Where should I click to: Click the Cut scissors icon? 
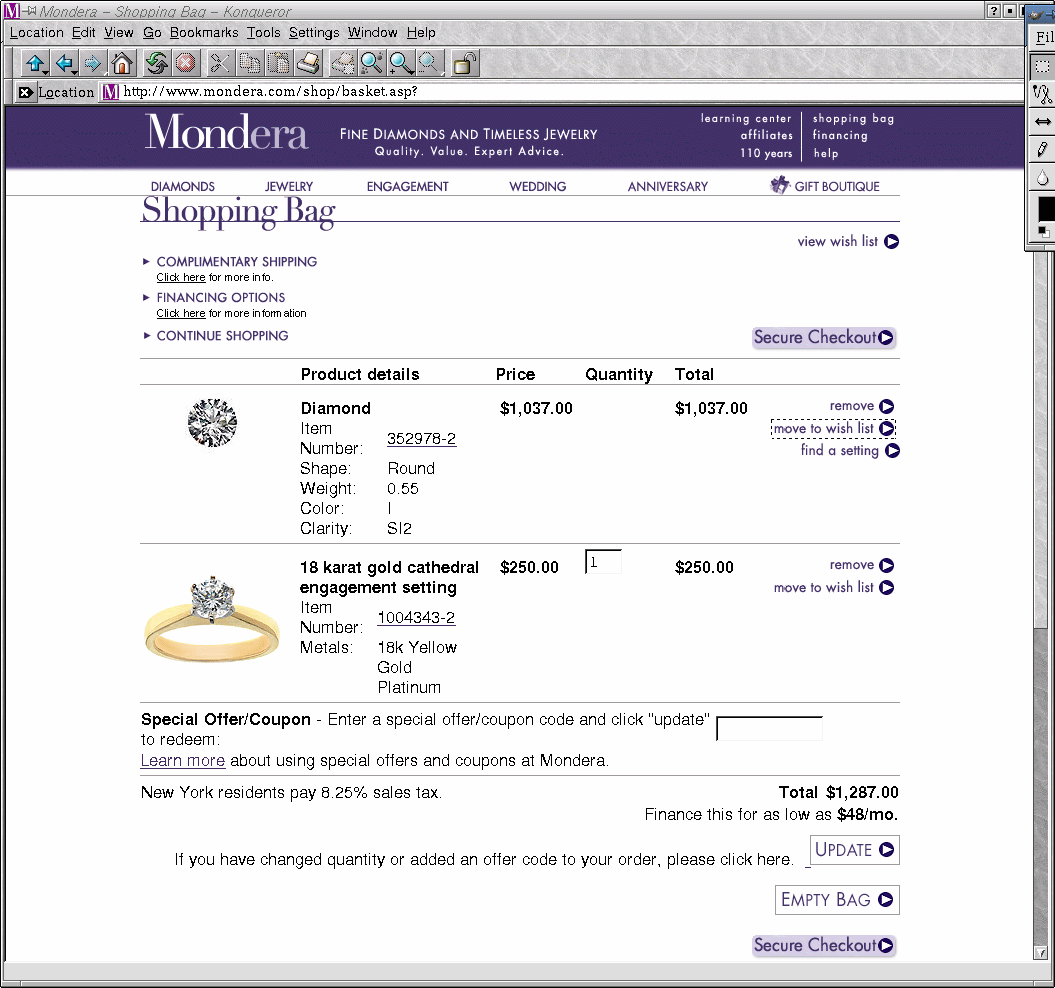[x=219, y=64]
